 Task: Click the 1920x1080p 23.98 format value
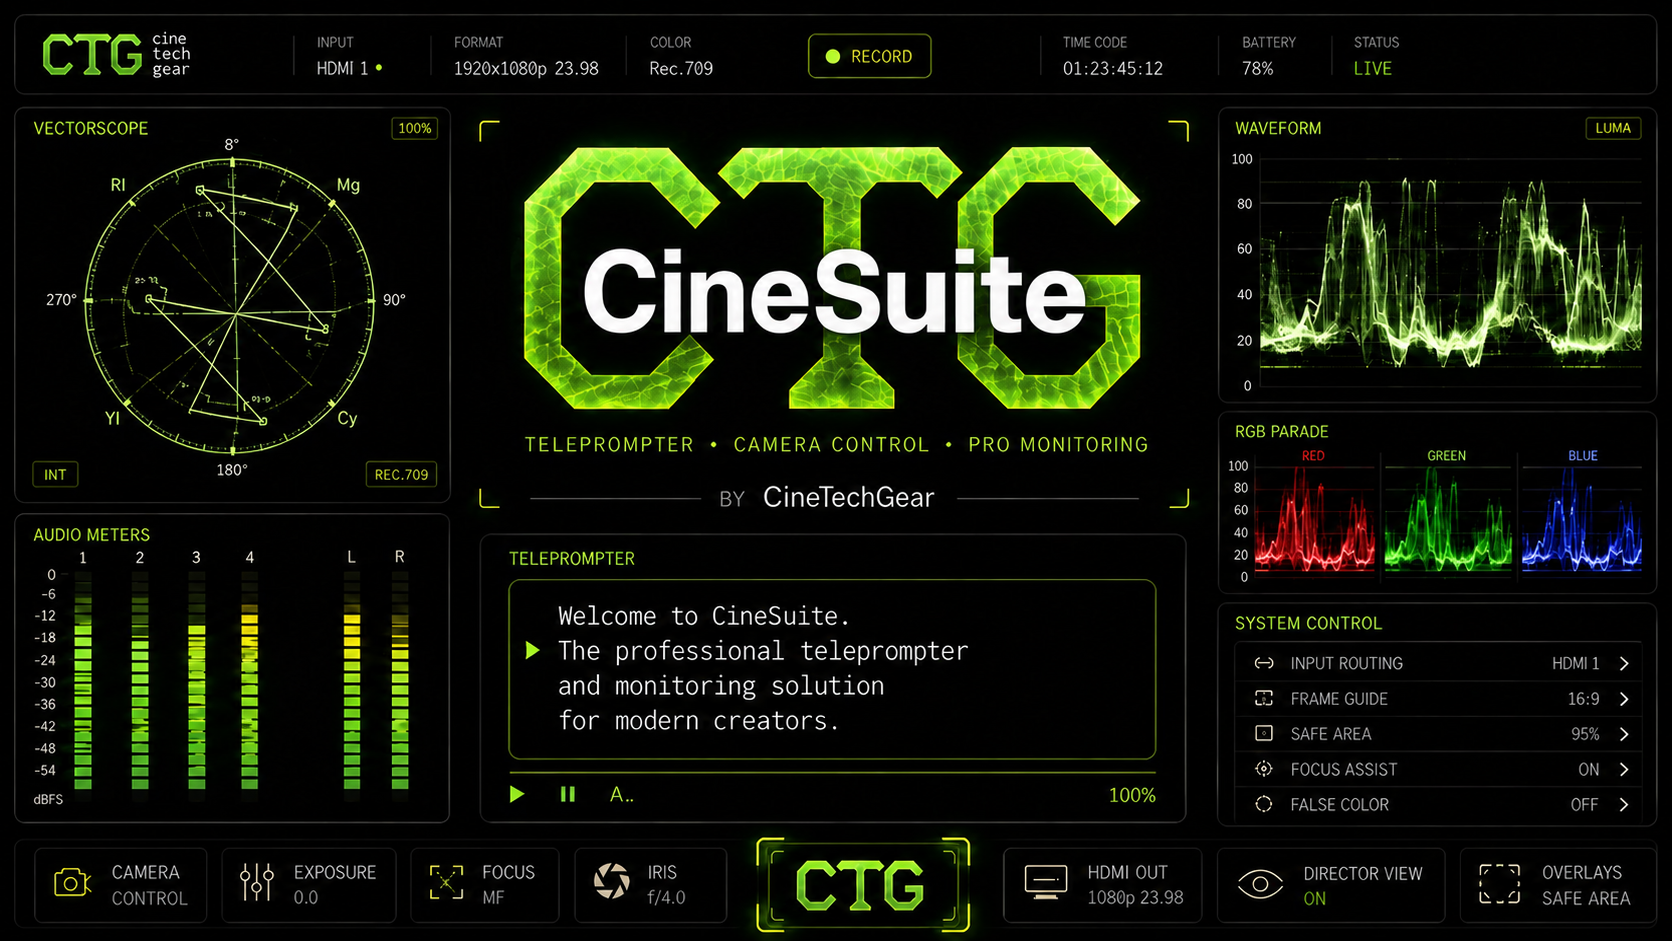pos(526,68)
